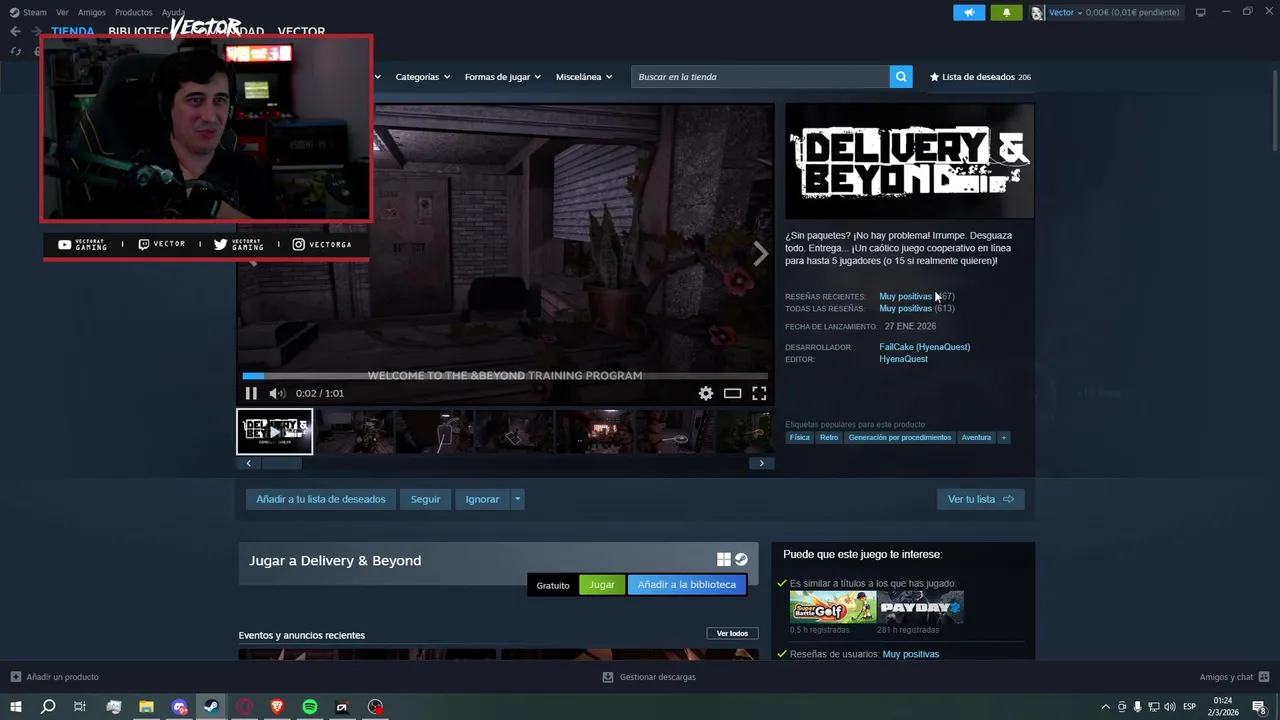Viewport: 1280px width, 720px height.
Task: Click 'Añadir un producto' at bottom
Action: [54, 677]
